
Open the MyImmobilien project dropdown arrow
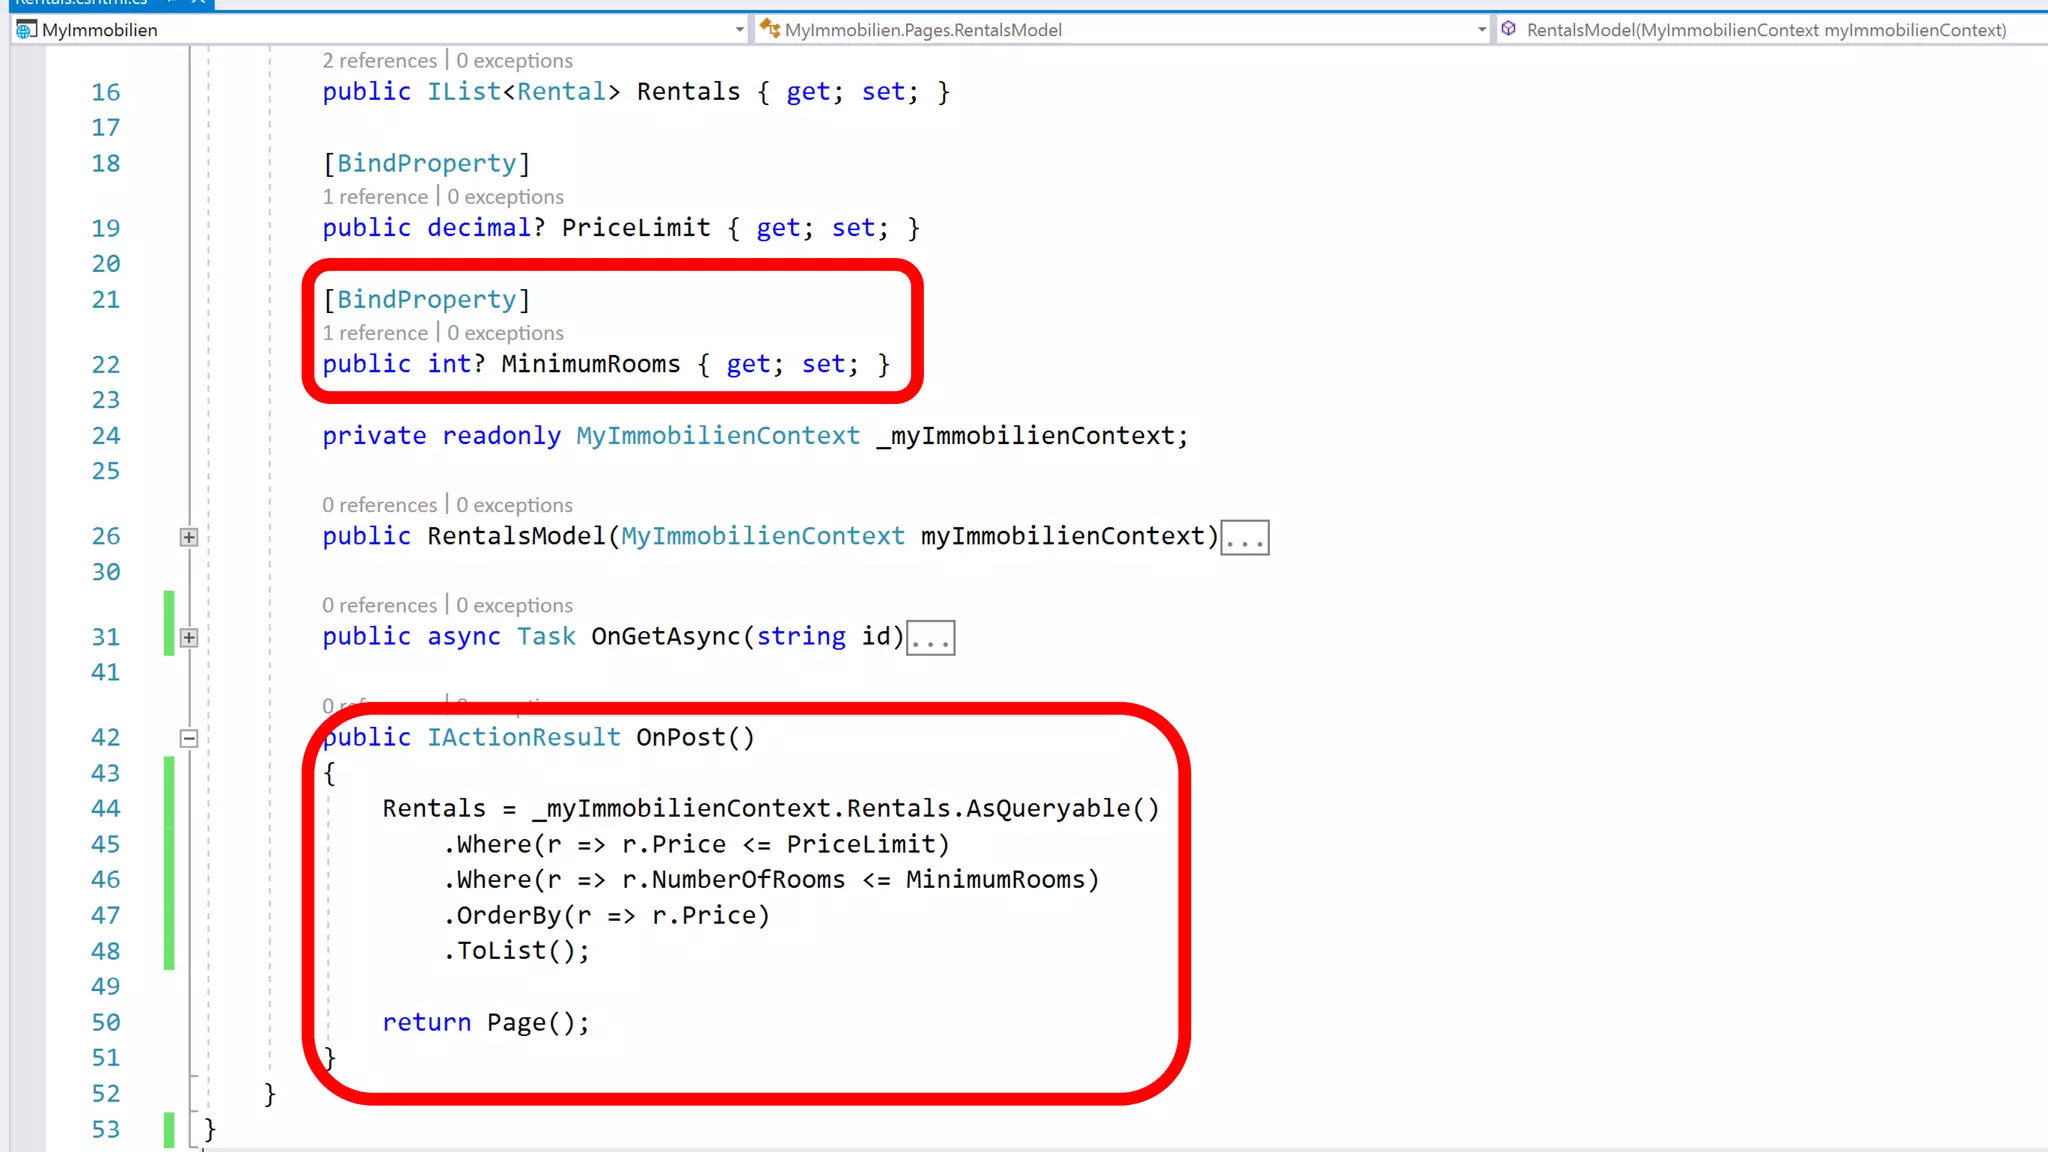[739, 30]
